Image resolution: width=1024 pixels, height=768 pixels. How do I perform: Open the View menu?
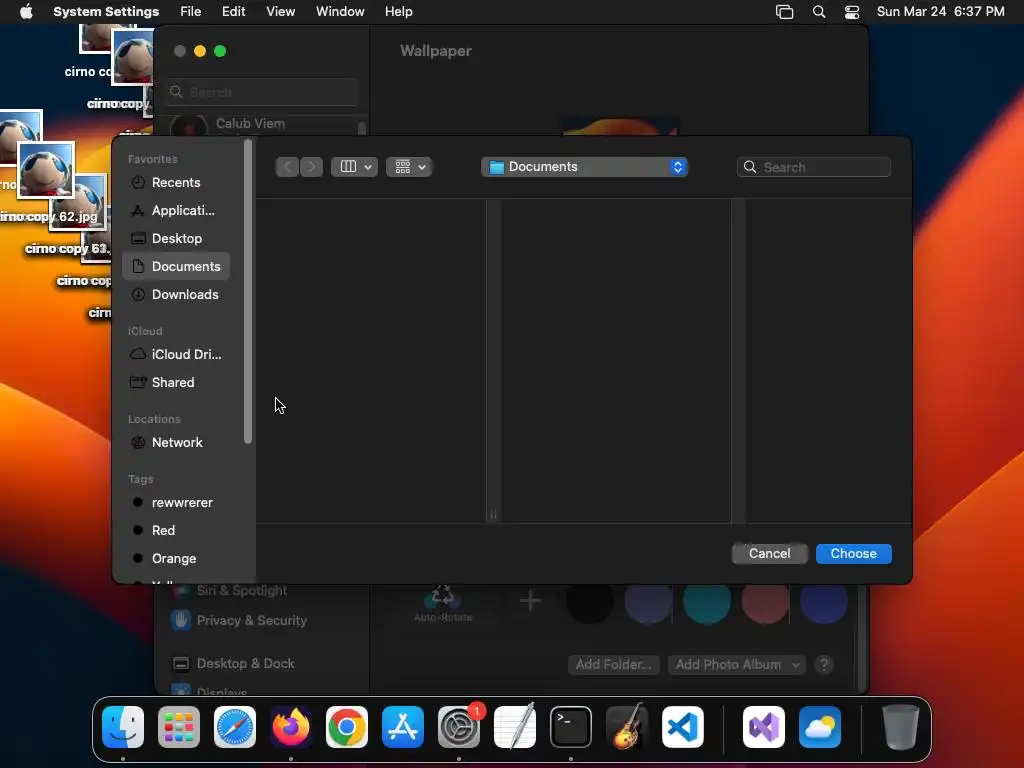(281, 12)
